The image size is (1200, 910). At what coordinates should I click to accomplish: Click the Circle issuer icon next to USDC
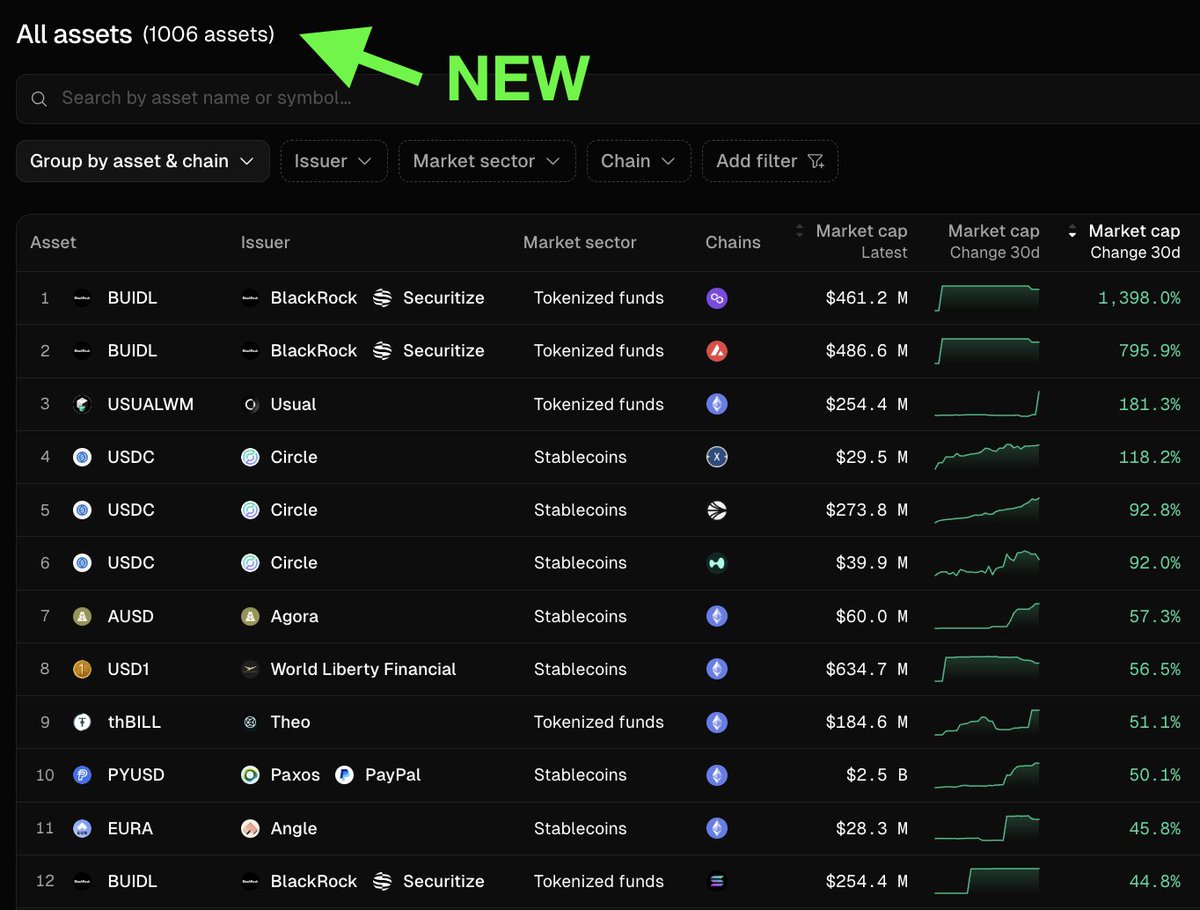click(249, 457)
